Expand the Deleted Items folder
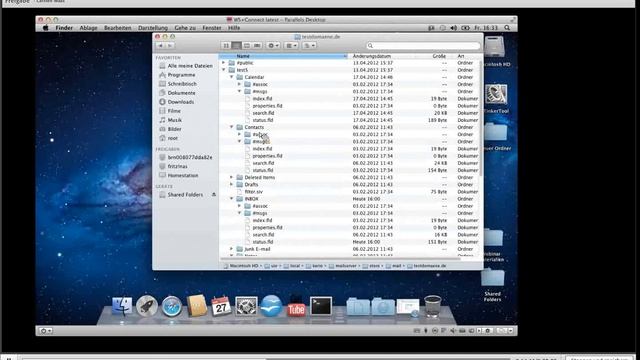This screenshot has width=640, height=360. pyautogui.click(x=231, y=177)
